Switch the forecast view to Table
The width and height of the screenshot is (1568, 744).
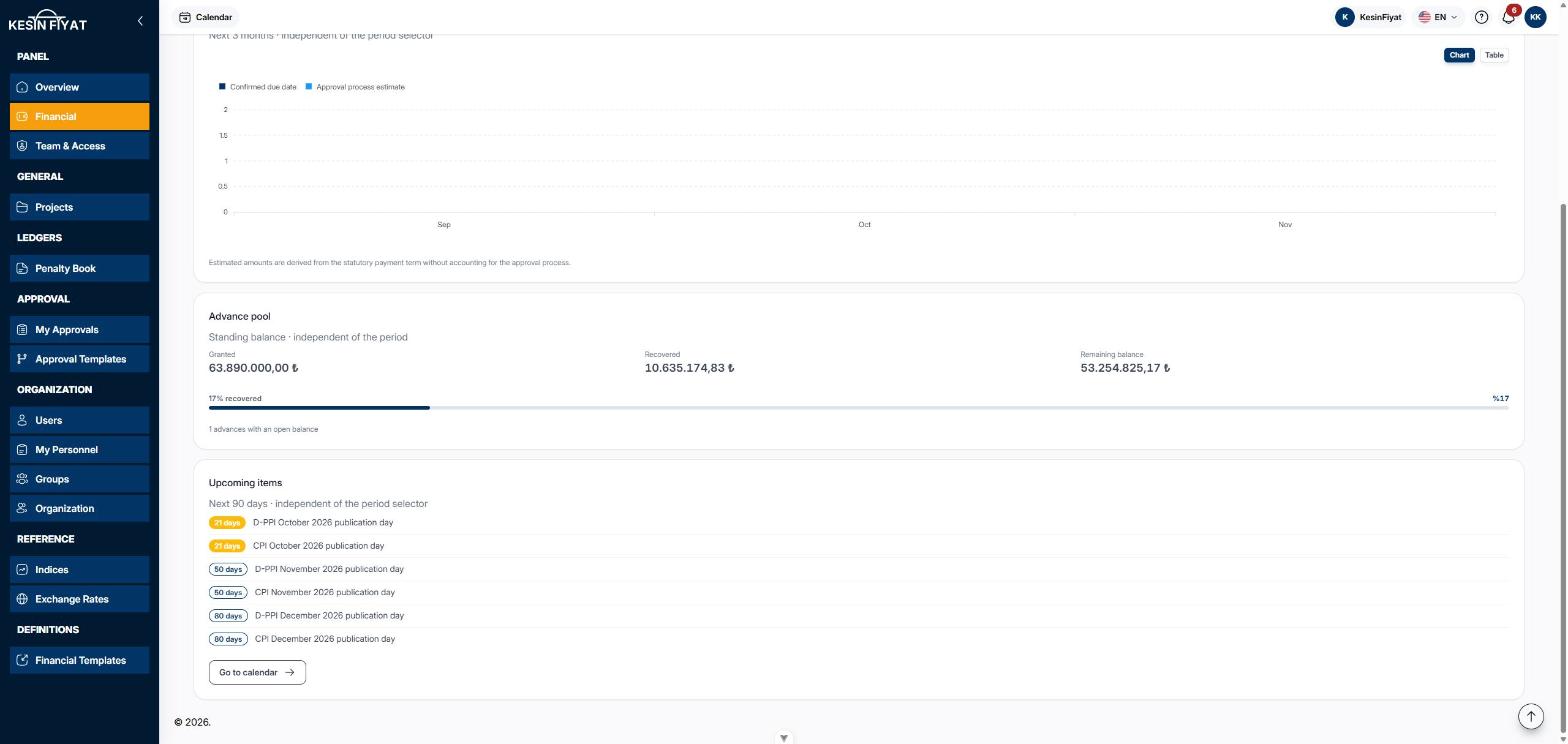tap(1494, 55)
